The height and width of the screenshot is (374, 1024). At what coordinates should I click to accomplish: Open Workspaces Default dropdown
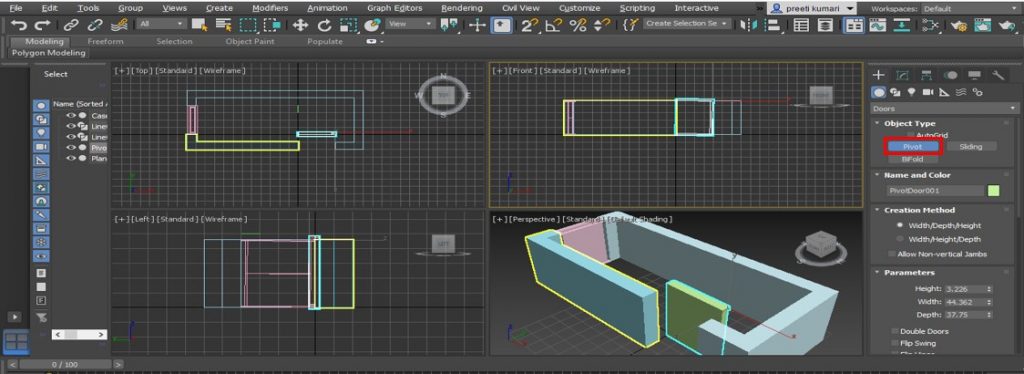point(970,9)
